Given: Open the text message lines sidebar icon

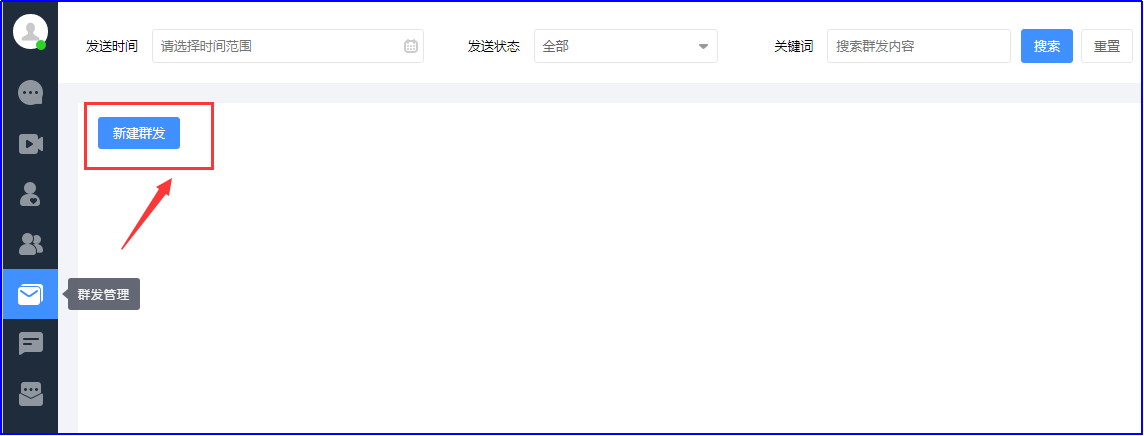Looking at the screenshot, I should pyautogui.click(x=31, y=344).
